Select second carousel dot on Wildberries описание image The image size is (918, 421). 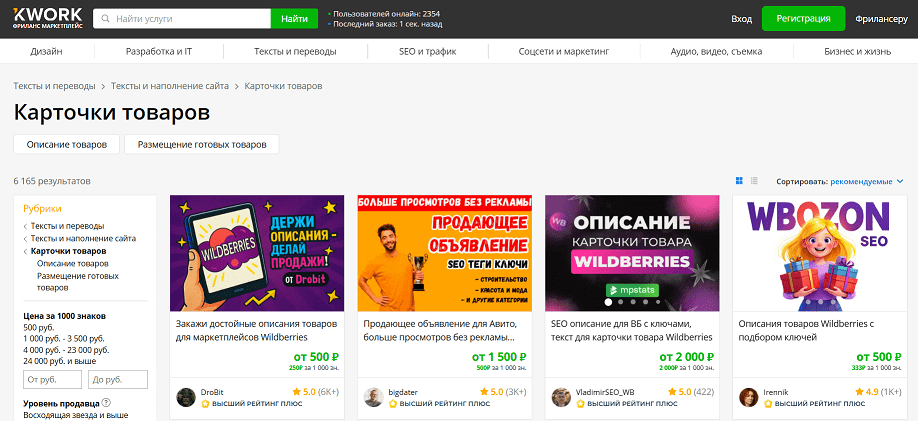click(621, 302)
